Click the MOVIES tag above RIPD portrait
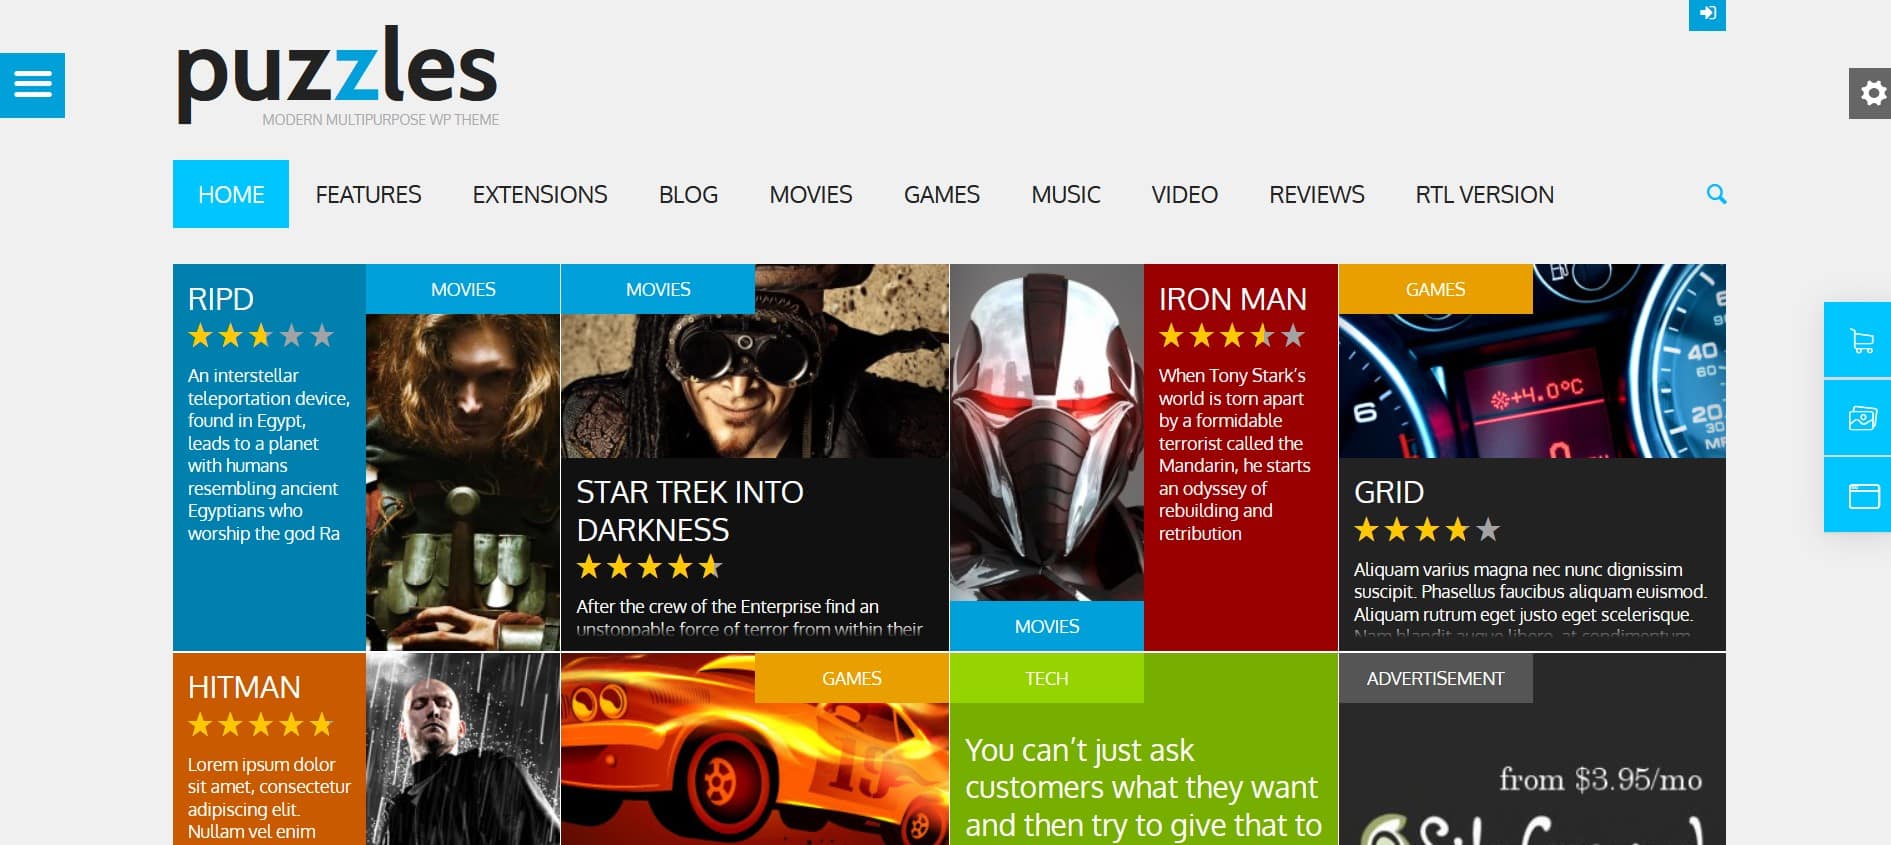This screenshot has width=1891, height=845. point(463,289)
